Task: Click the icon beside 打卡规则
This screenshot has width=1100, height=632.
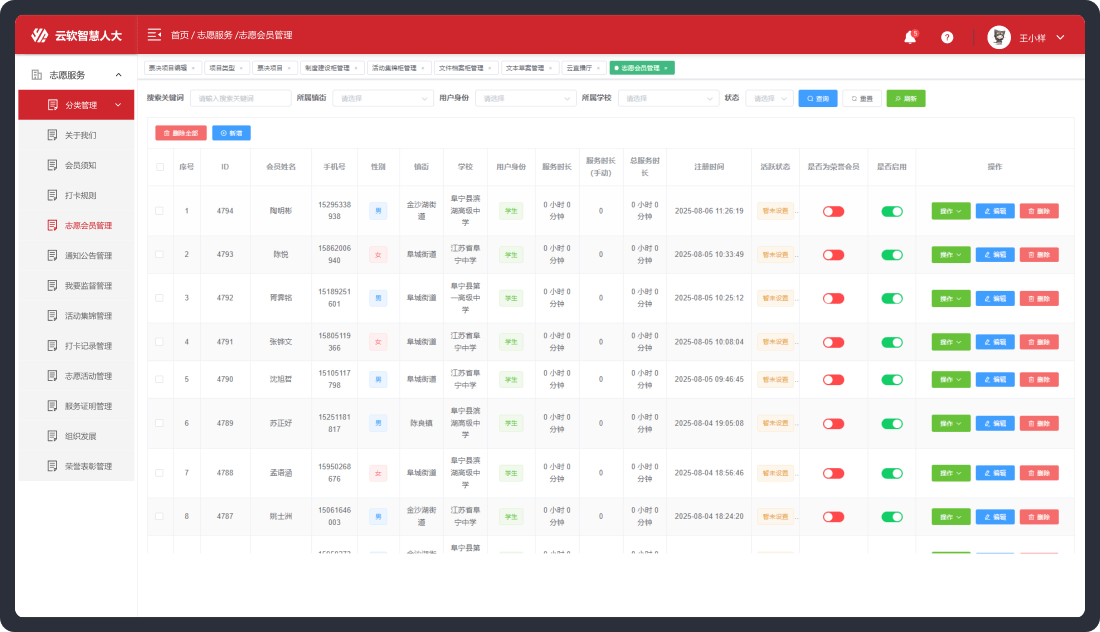Action: point(53,195)
